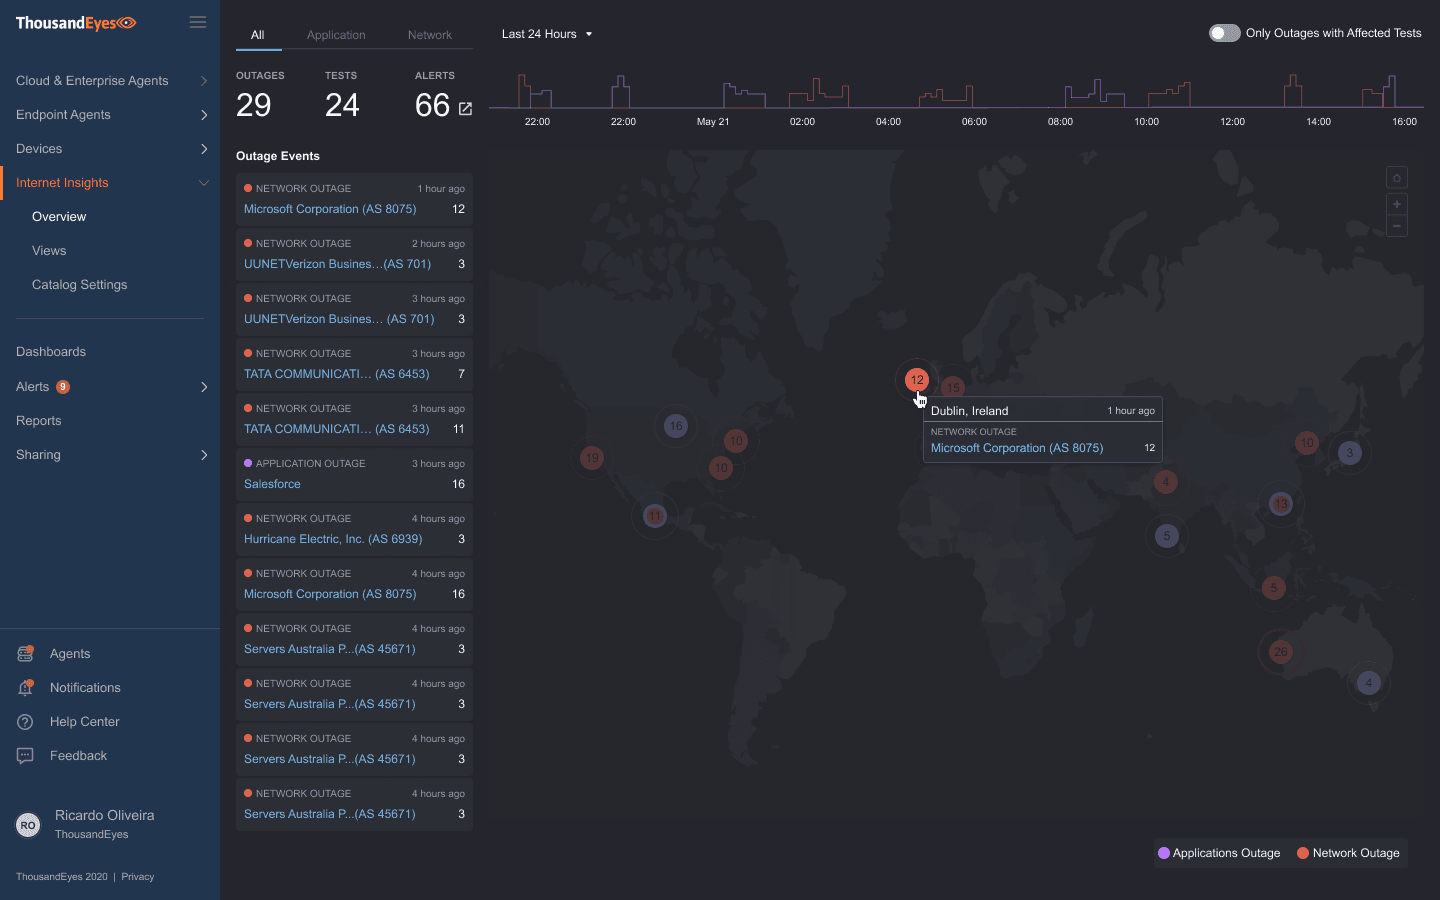The width and height of the screenshot is (1440, 900).
Task: Open the ThousandEyes logo home icon
Action: pos(75,21)
